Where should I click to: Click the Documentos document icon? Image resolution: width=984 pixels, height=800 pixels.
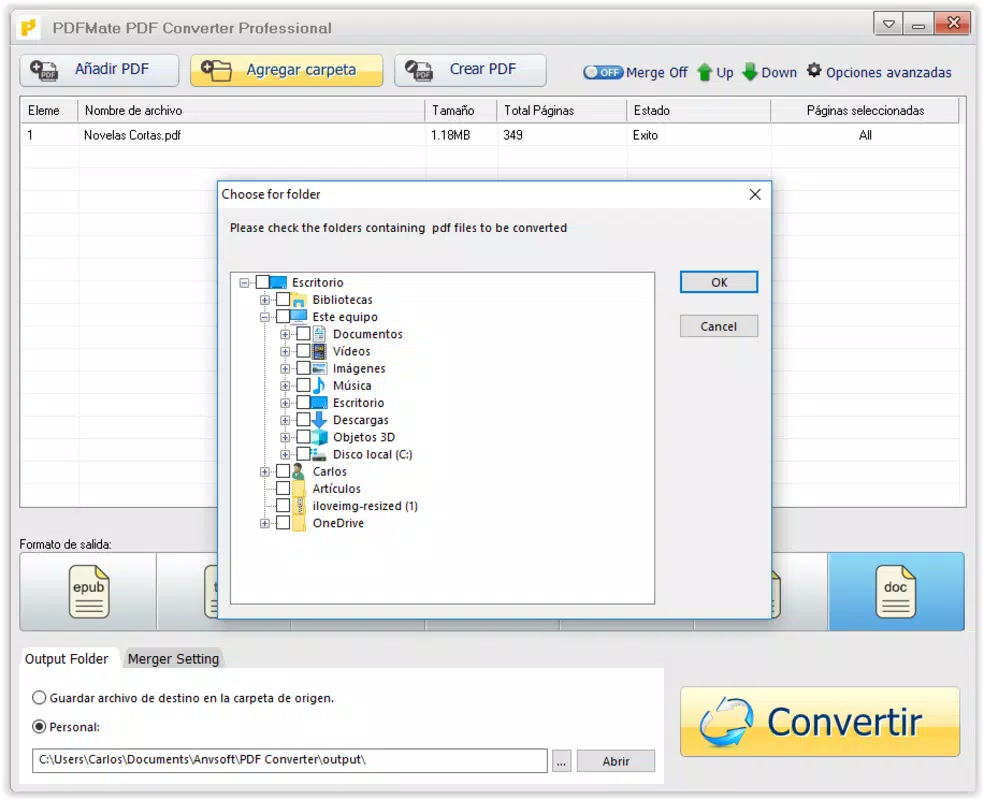tap(319, 334)
